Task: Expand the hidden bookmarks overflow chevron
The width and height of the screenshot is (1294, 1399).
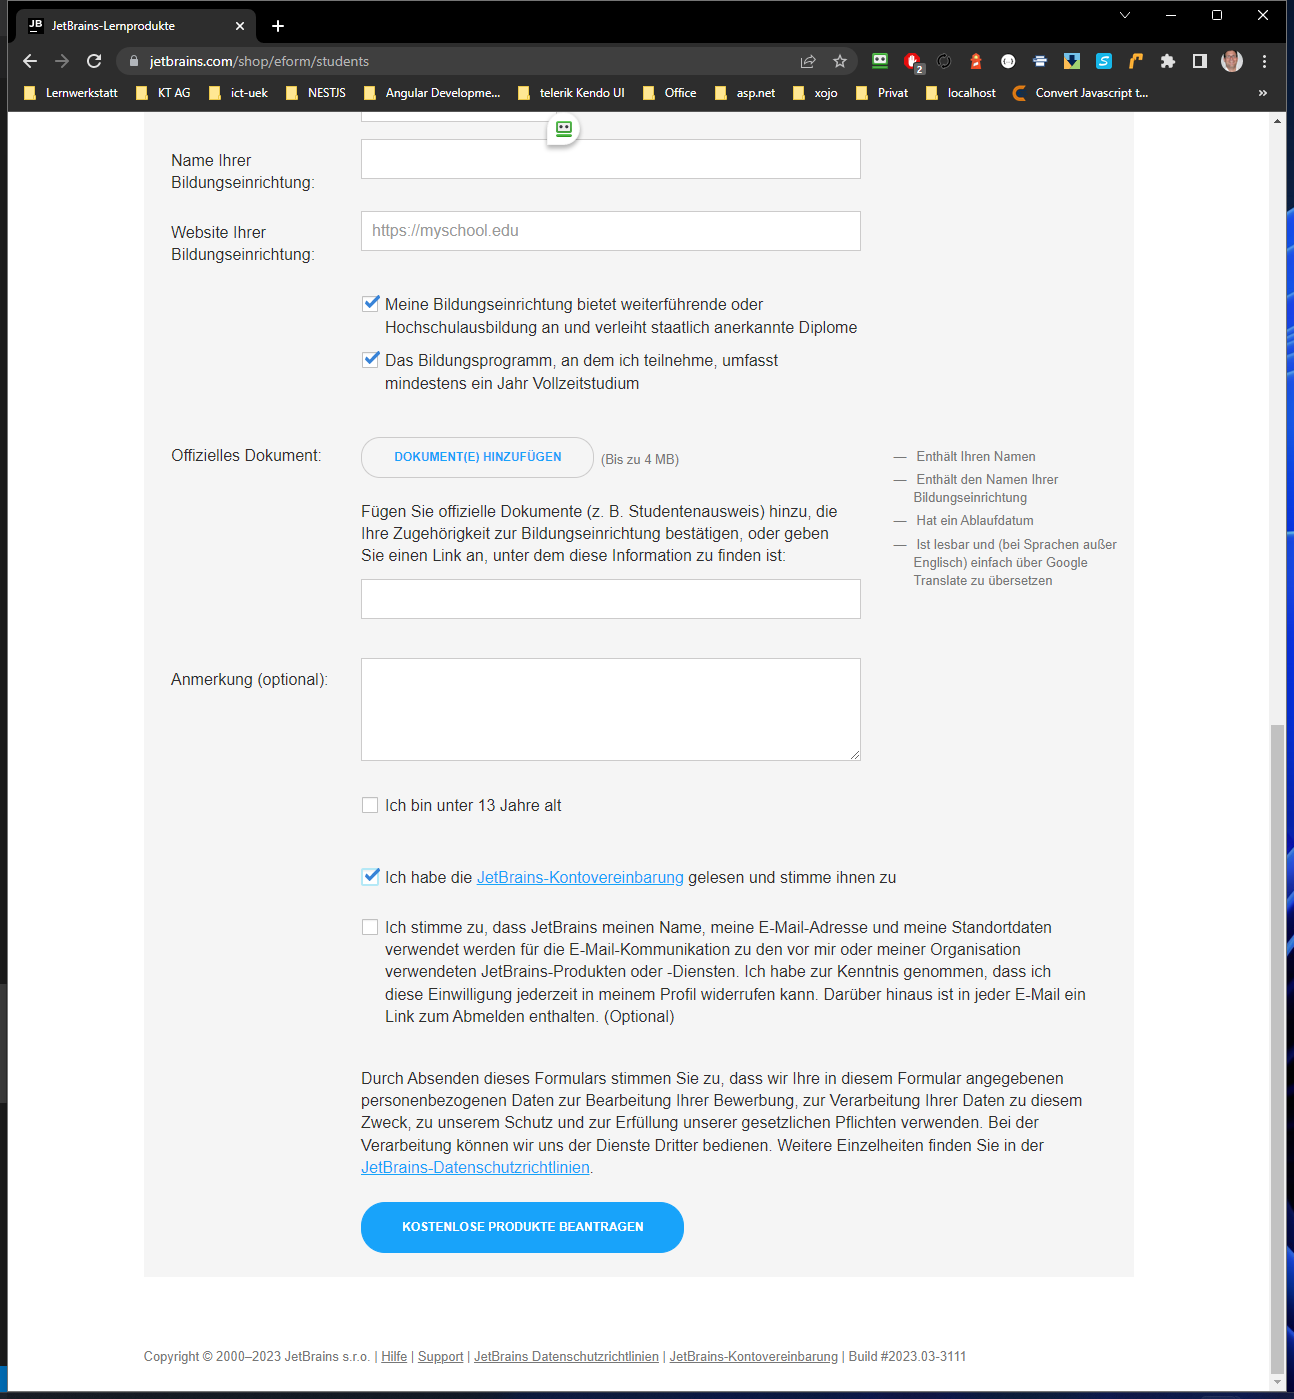Action: click(x=1262, y=93)
